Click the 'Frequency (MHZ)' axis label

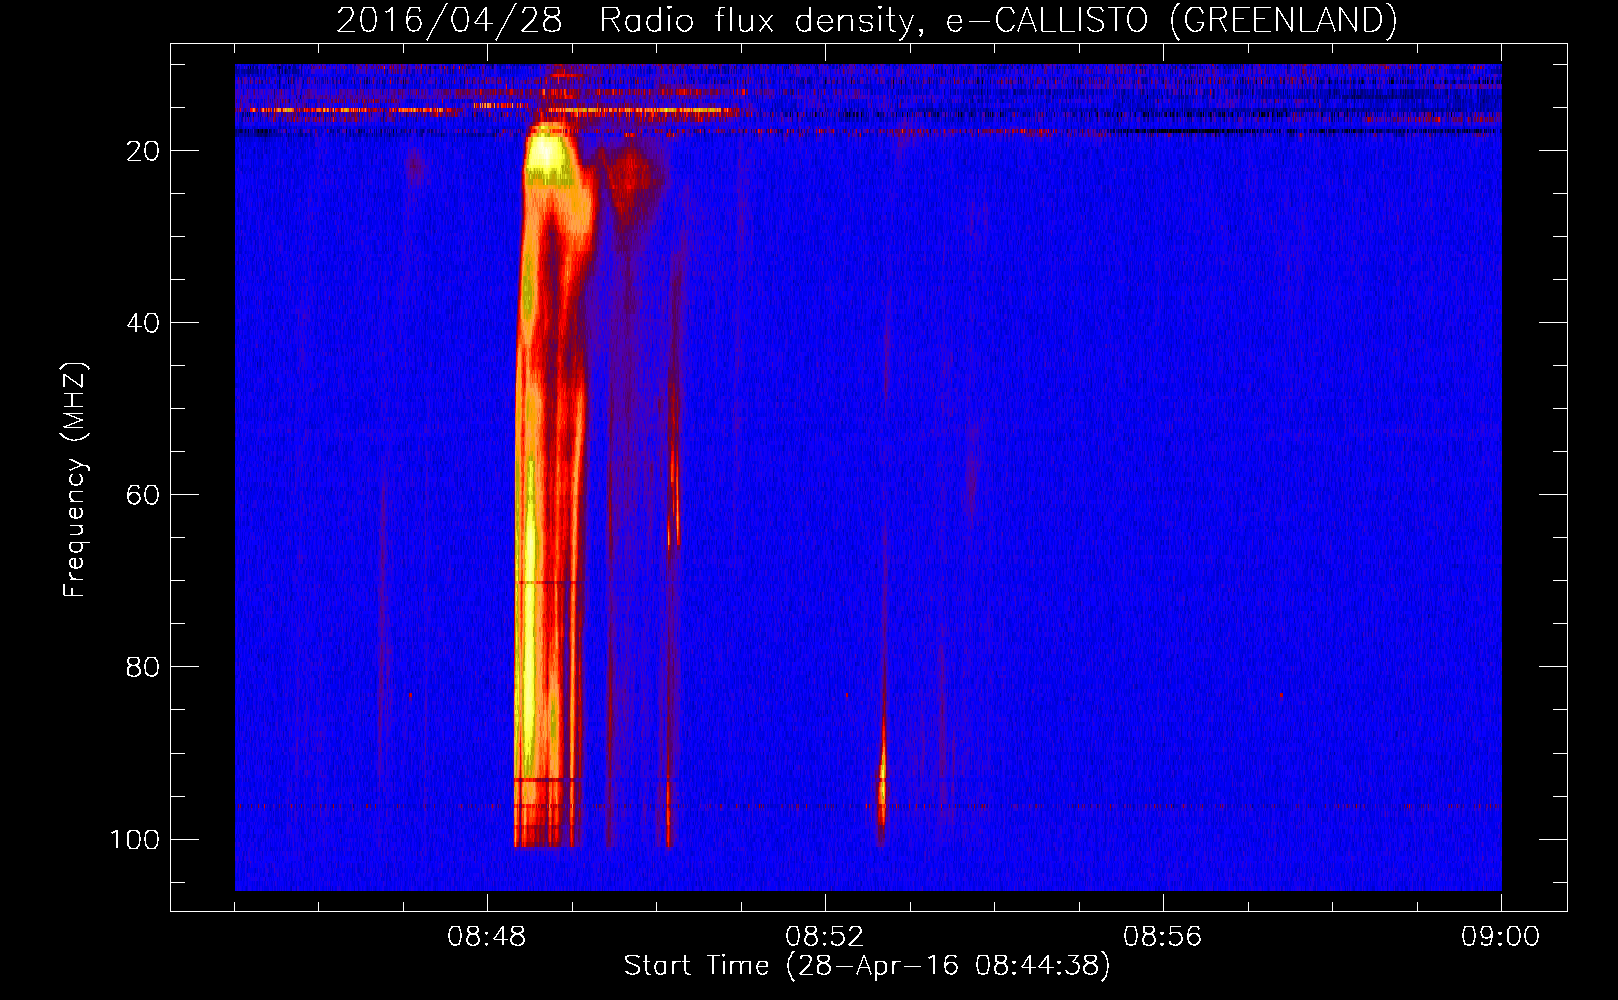tap(76, 479)
